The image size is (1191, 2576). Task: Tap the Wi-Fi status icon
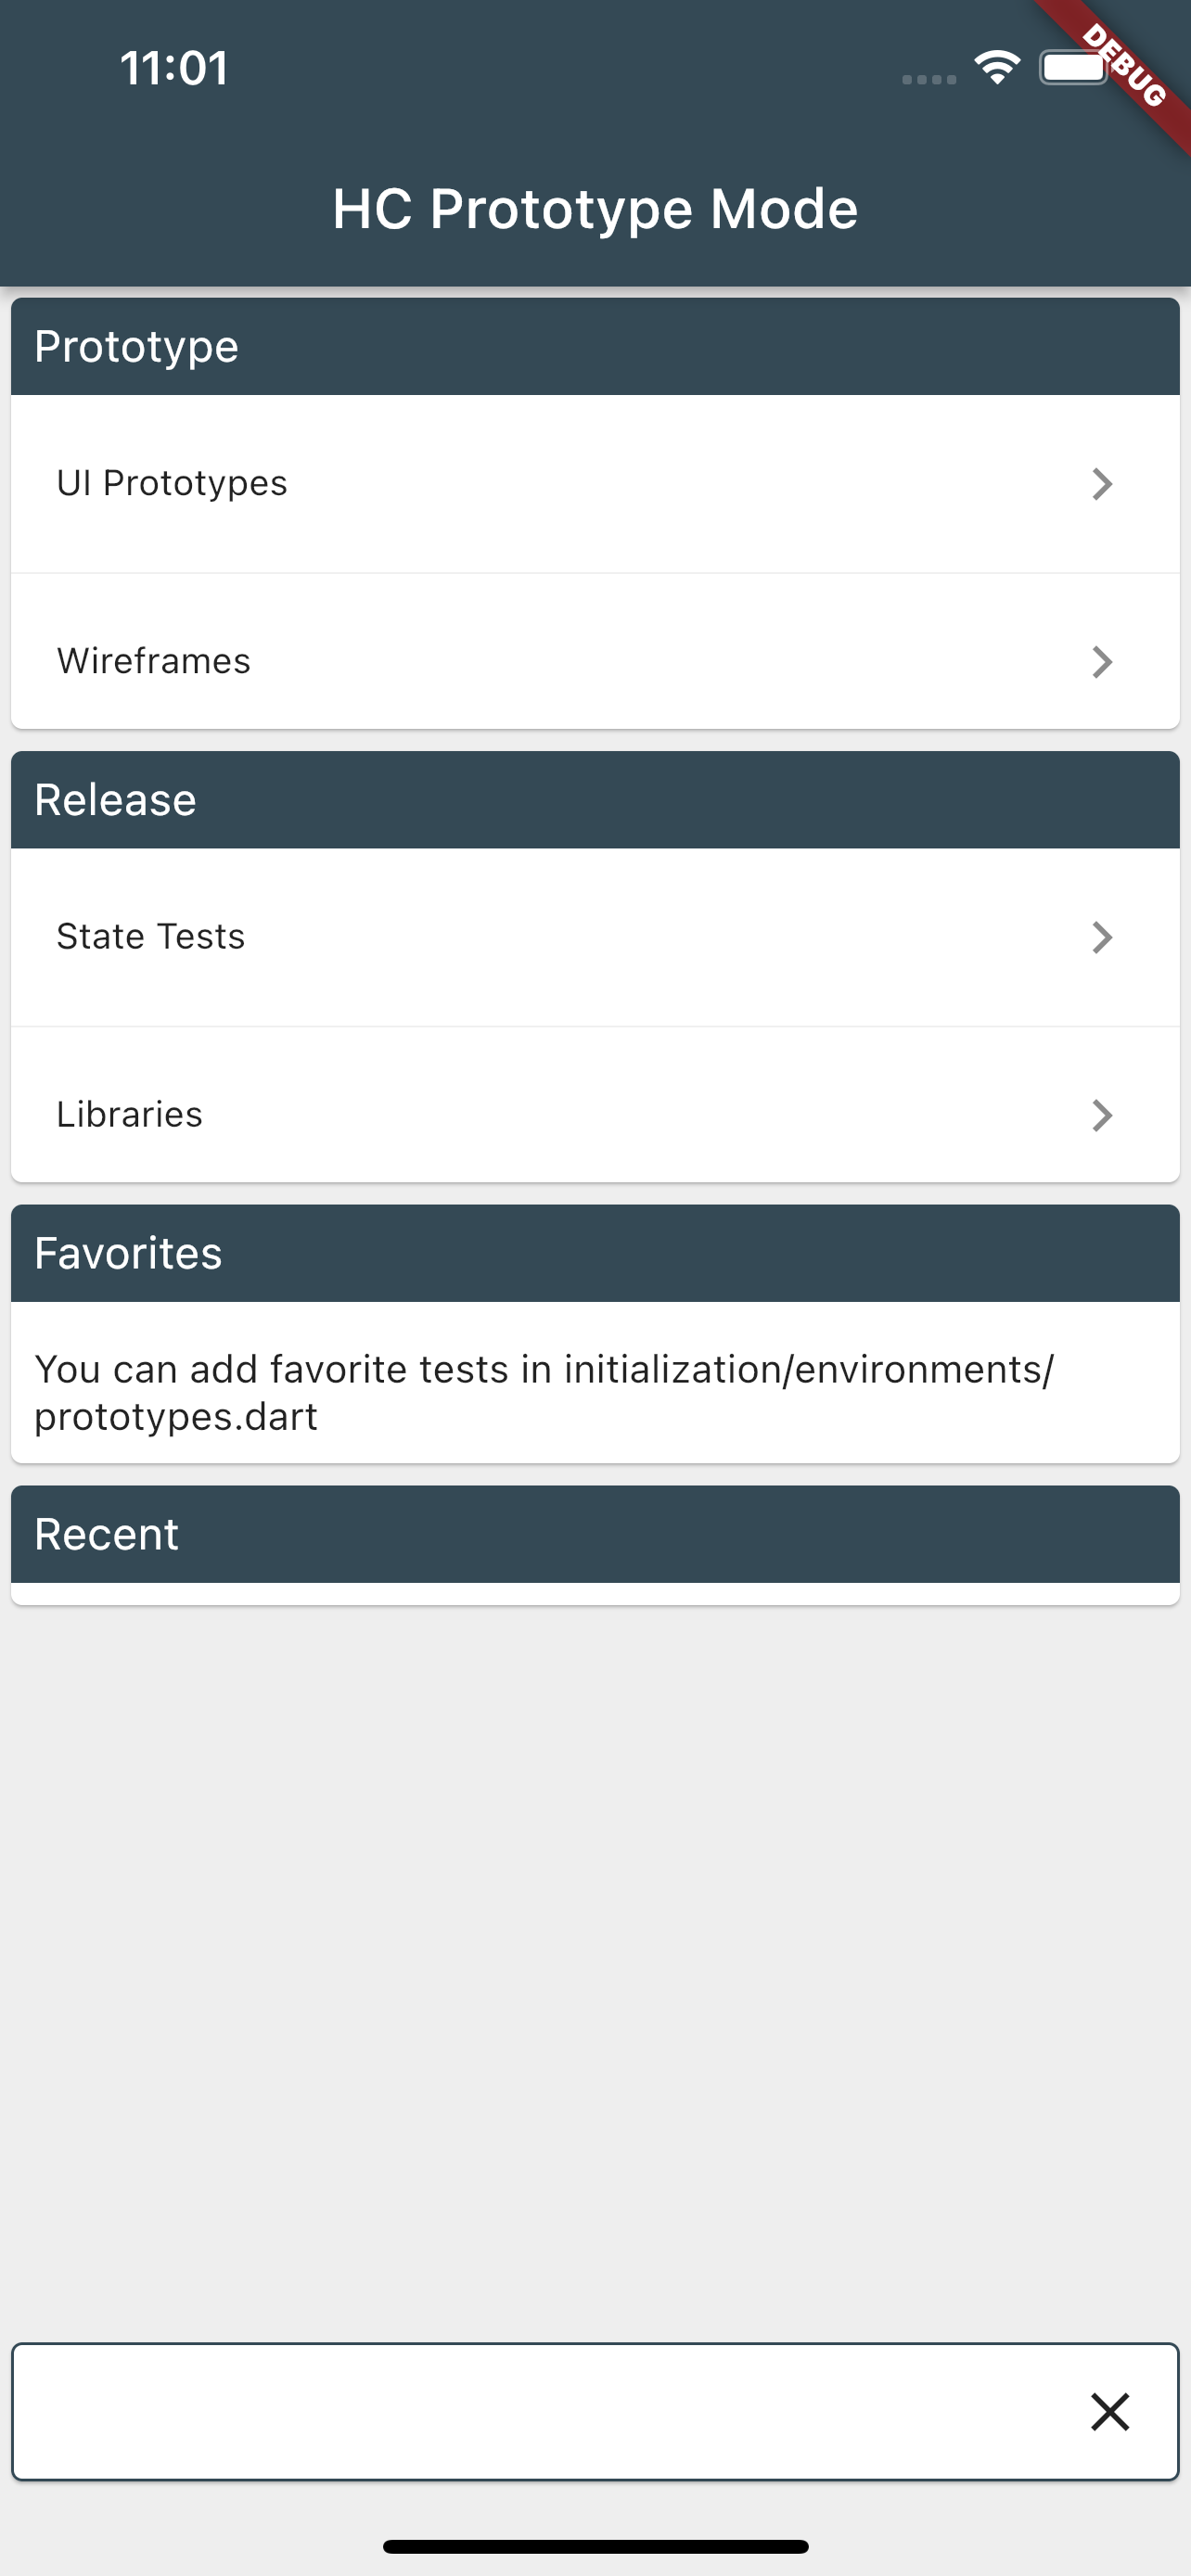pyautogui.click(x=997, y=68)
